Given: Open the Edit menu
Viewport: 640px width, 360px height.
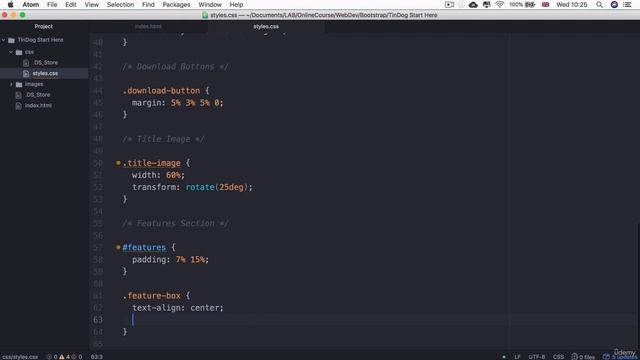Looking at the screenshot, I should [71, 4].
